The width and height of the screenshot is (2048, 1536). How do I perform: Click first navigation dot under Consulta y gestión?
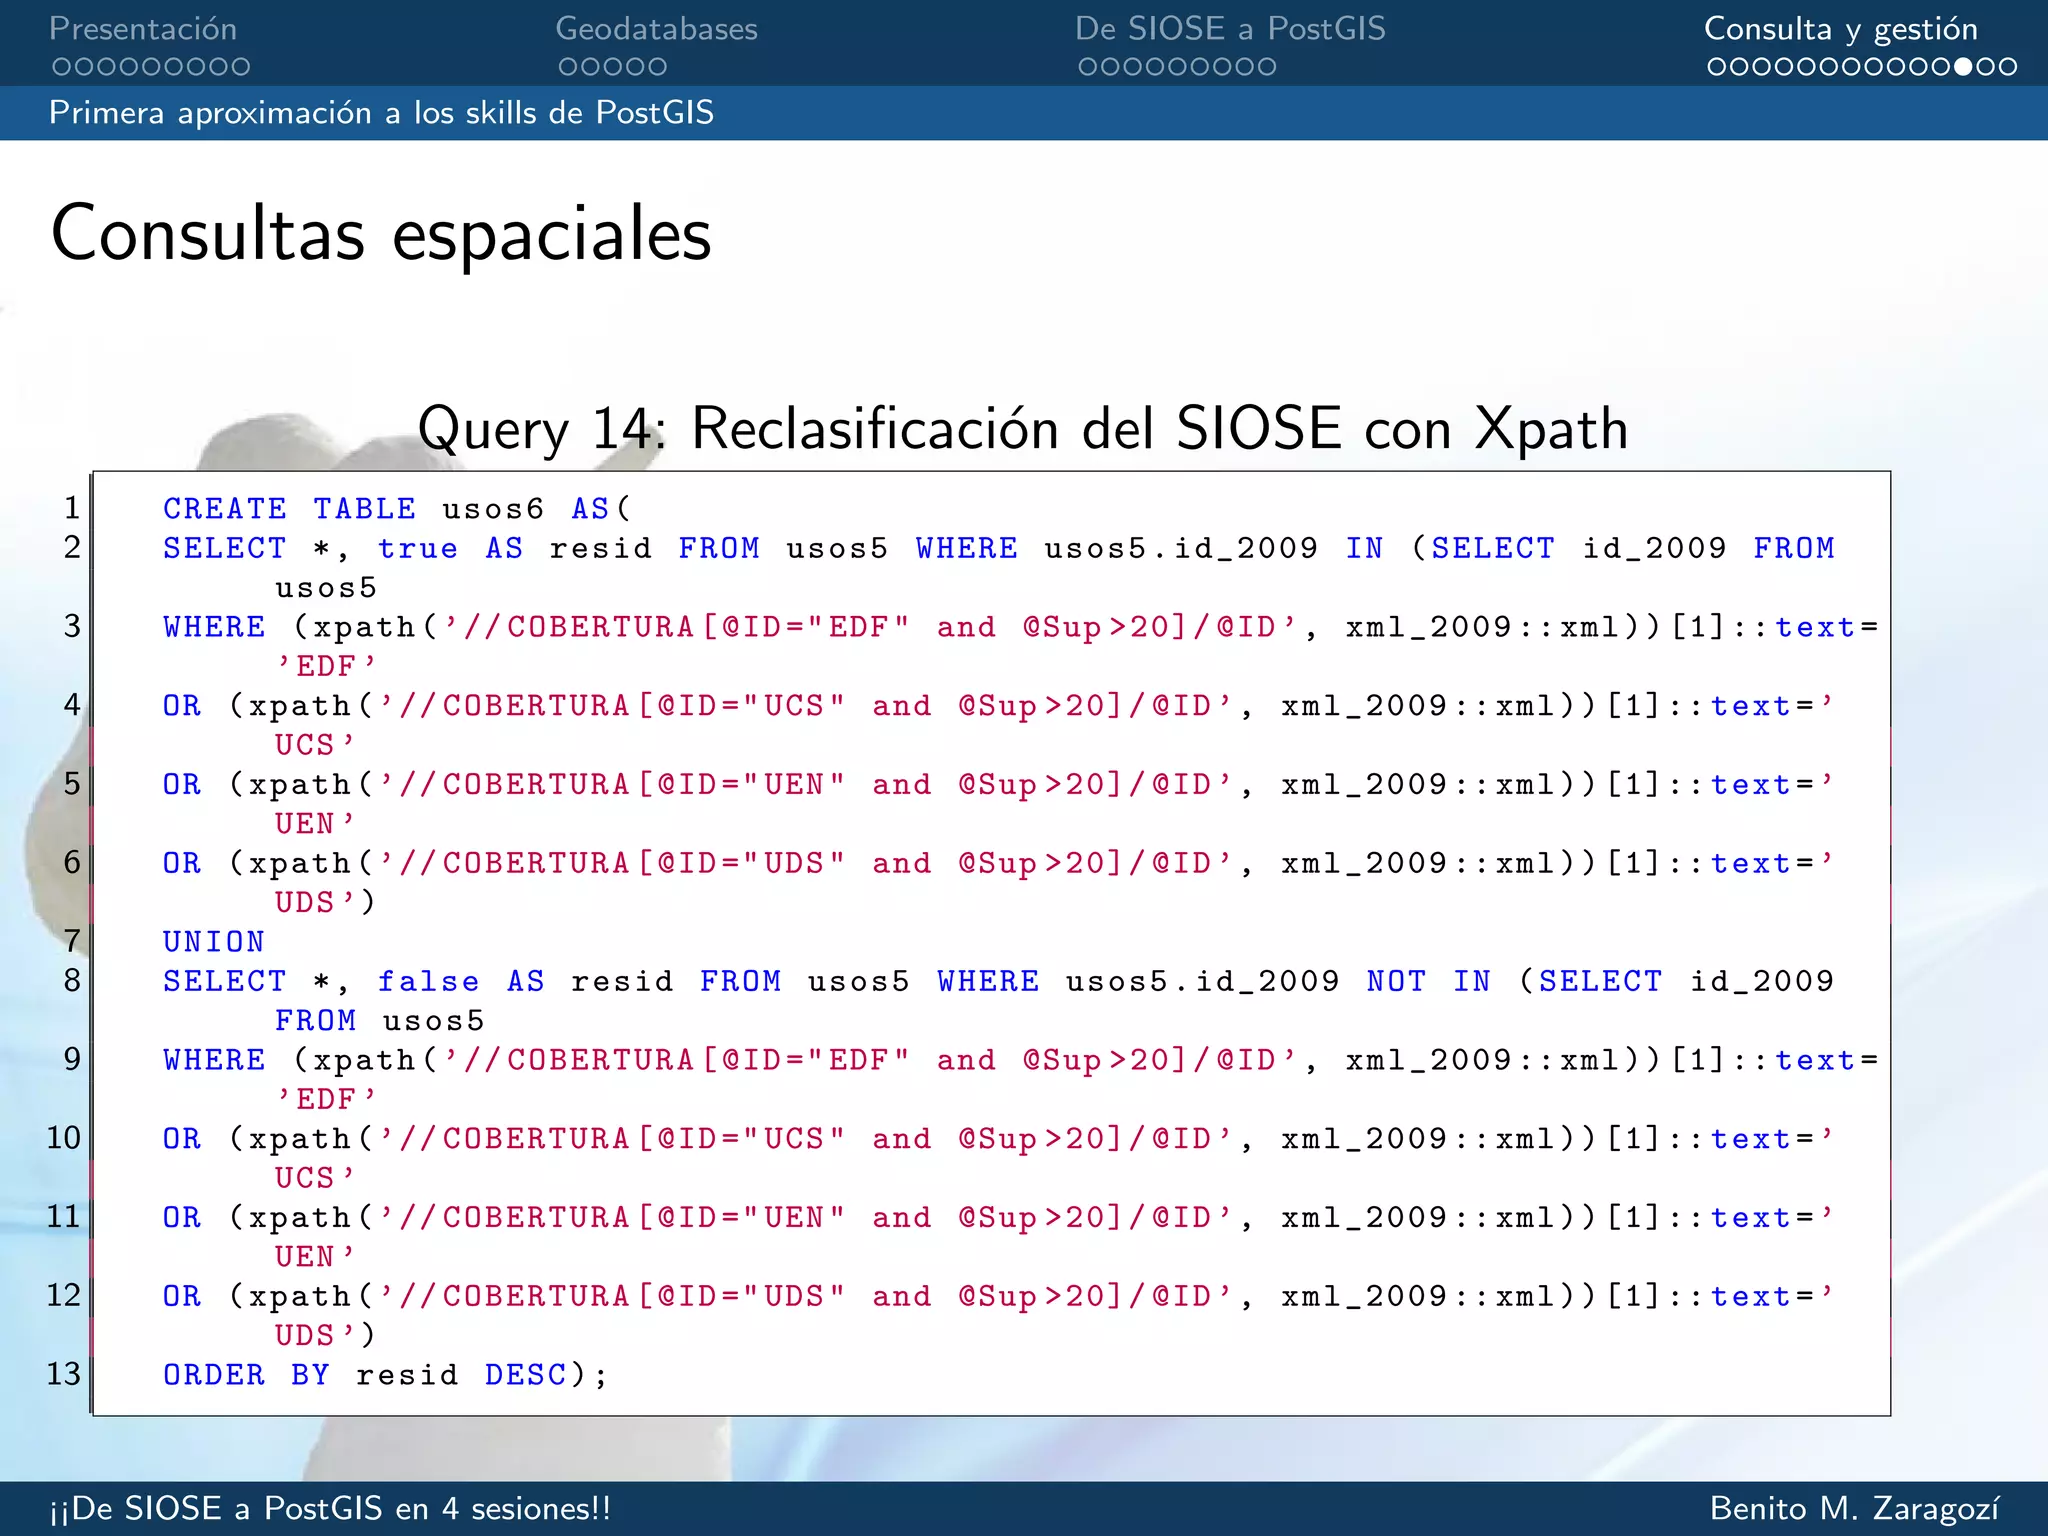(x=1717, y=67)
